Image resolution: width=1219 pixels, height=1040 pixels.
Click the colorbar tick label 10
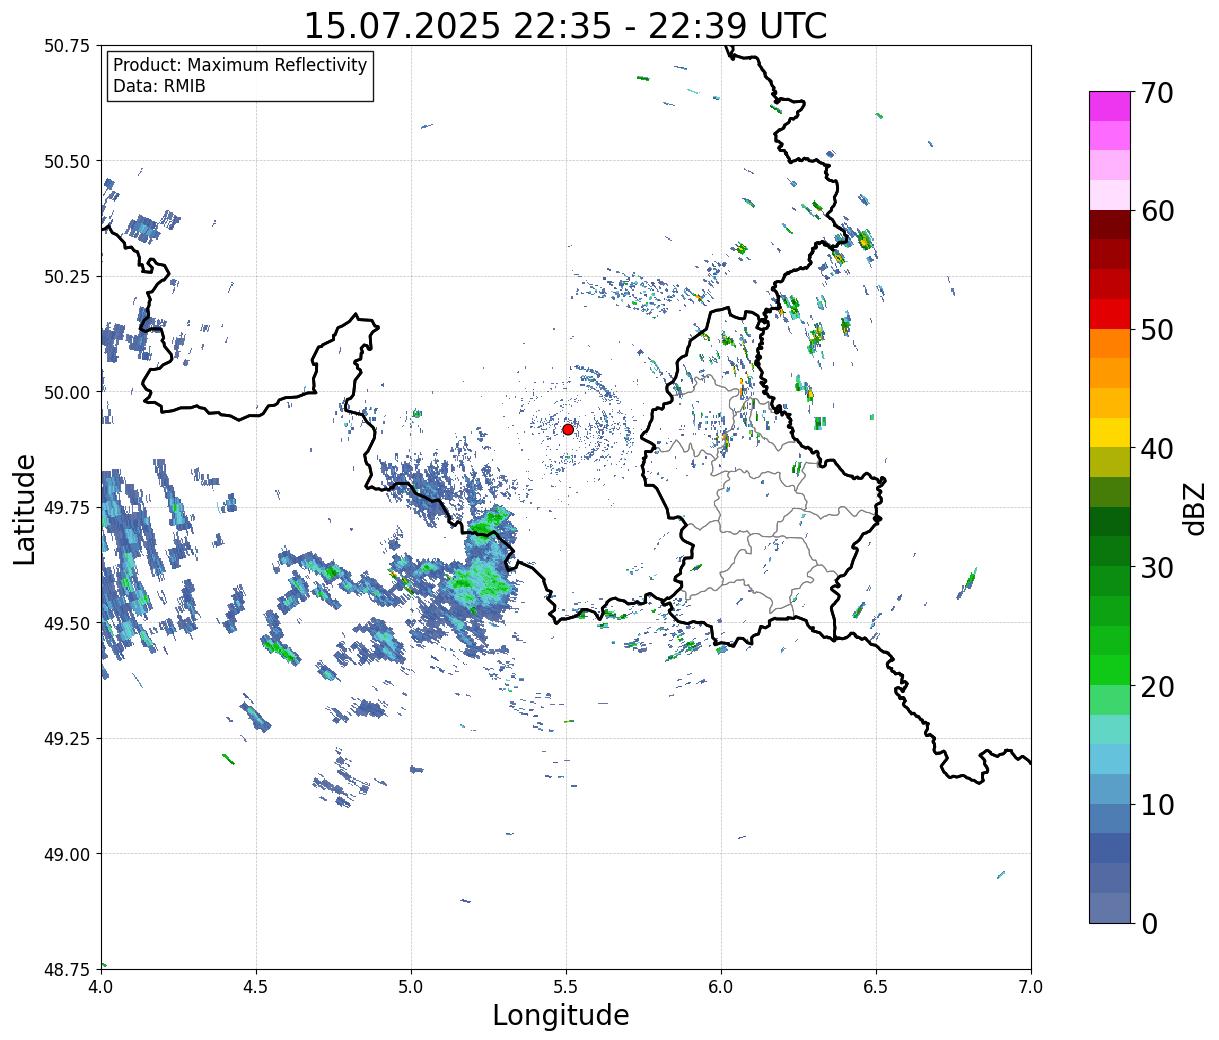(x=1156, y=805)
